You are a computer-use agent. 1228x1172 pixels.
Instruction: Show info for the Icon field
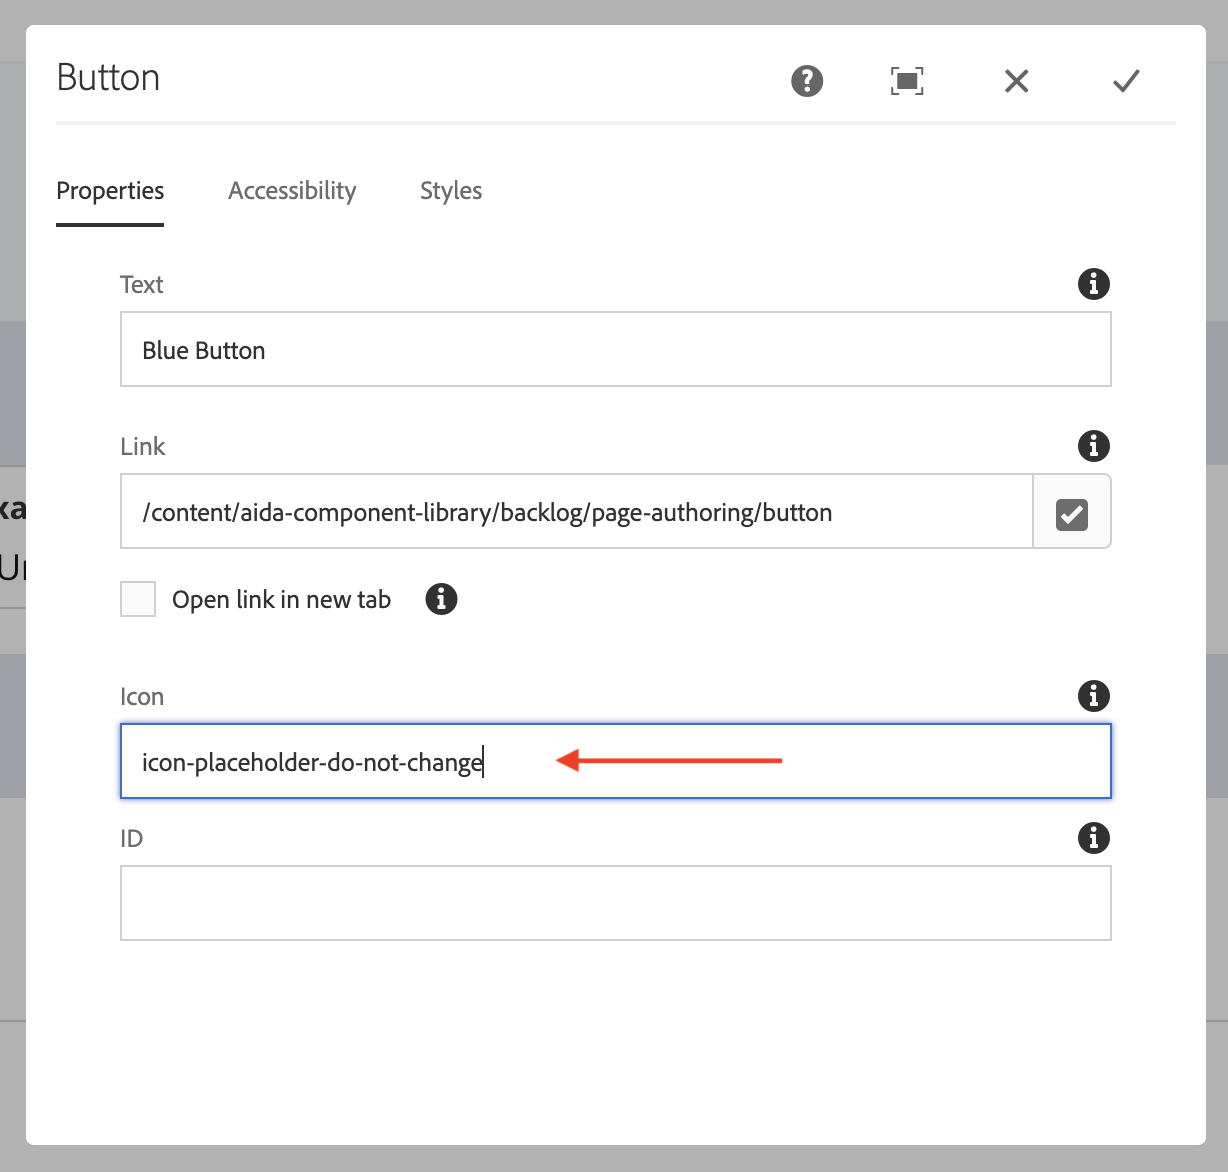tap(1093, 696)
